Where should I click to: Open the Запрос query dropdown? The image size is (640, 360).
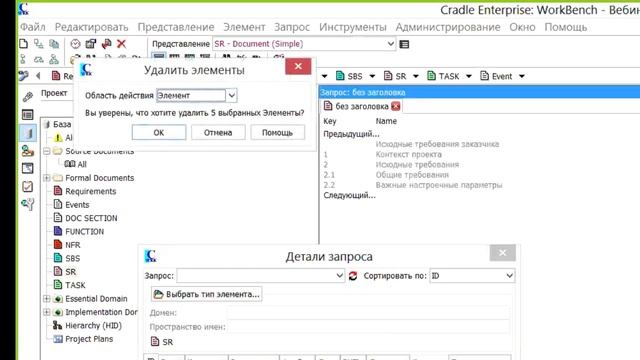tap(339, 276)
